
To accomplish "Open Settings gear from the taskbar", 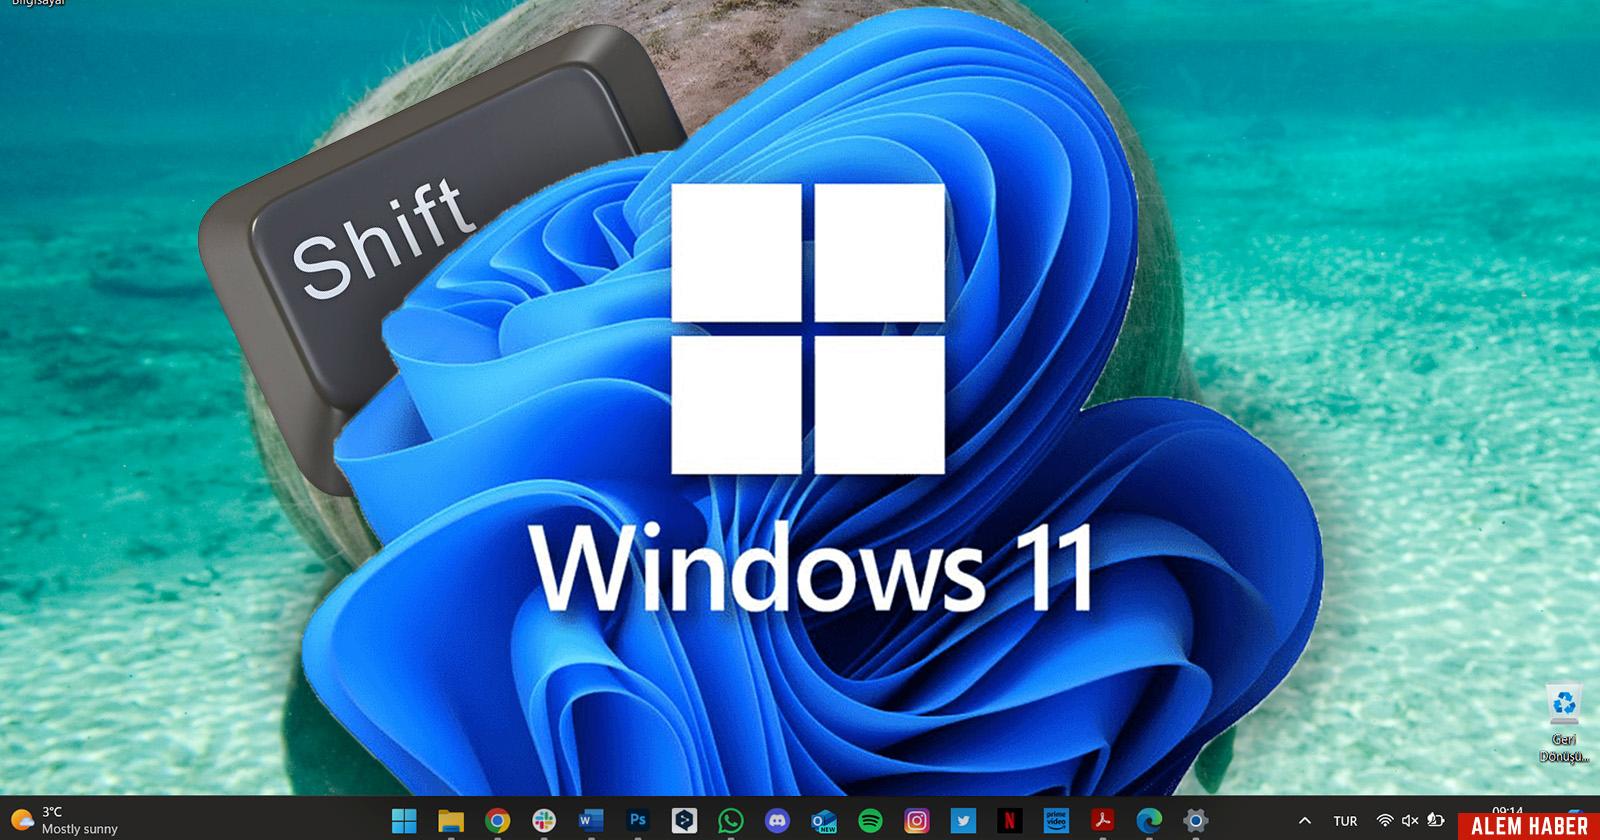I will 1195,821.
